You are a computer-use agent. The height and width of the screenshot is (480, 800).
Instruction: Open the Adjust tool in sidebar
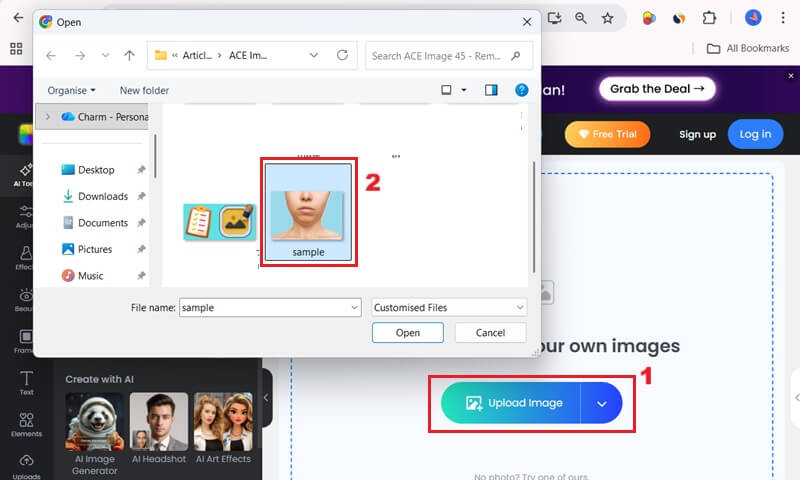click(24, 216)
